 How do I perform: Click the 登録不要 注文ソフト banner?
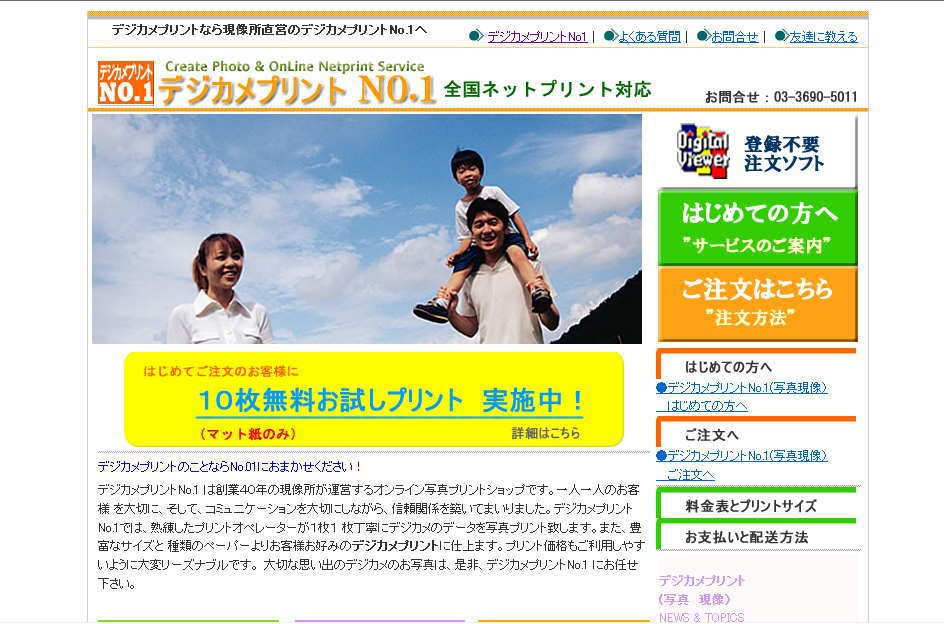pos(756,152)
